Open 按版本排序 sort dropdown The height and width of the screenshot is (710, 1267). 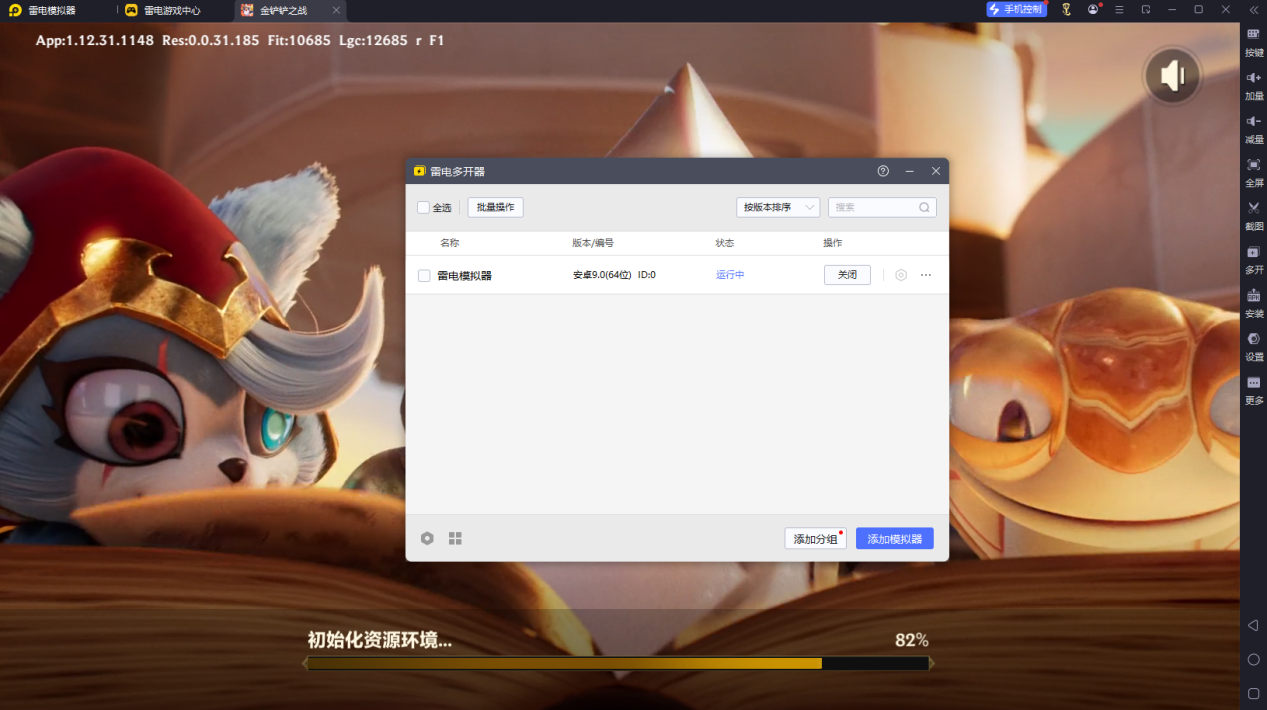pyautogui.click(x=778, y=207)
